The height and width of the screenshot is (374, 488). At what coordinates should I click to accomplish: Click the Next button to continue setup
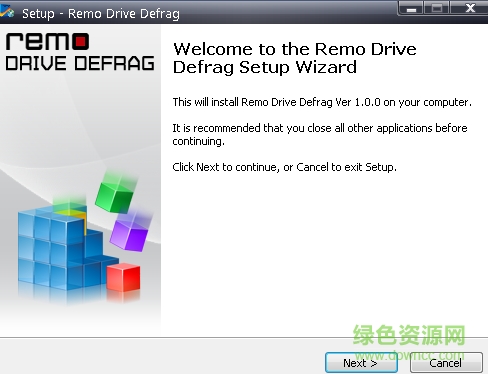click(x=361, y=362)
